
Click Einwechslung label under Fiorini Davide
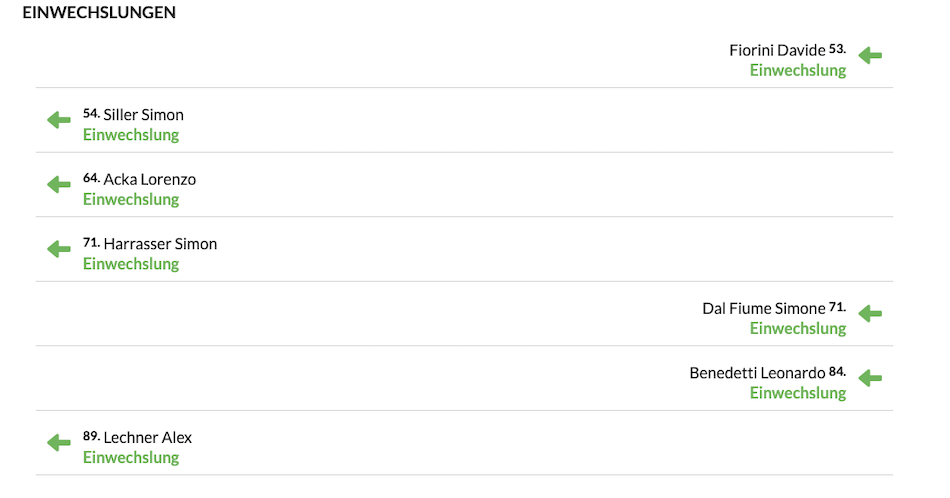pyautogui.click(x=798, y=70)
